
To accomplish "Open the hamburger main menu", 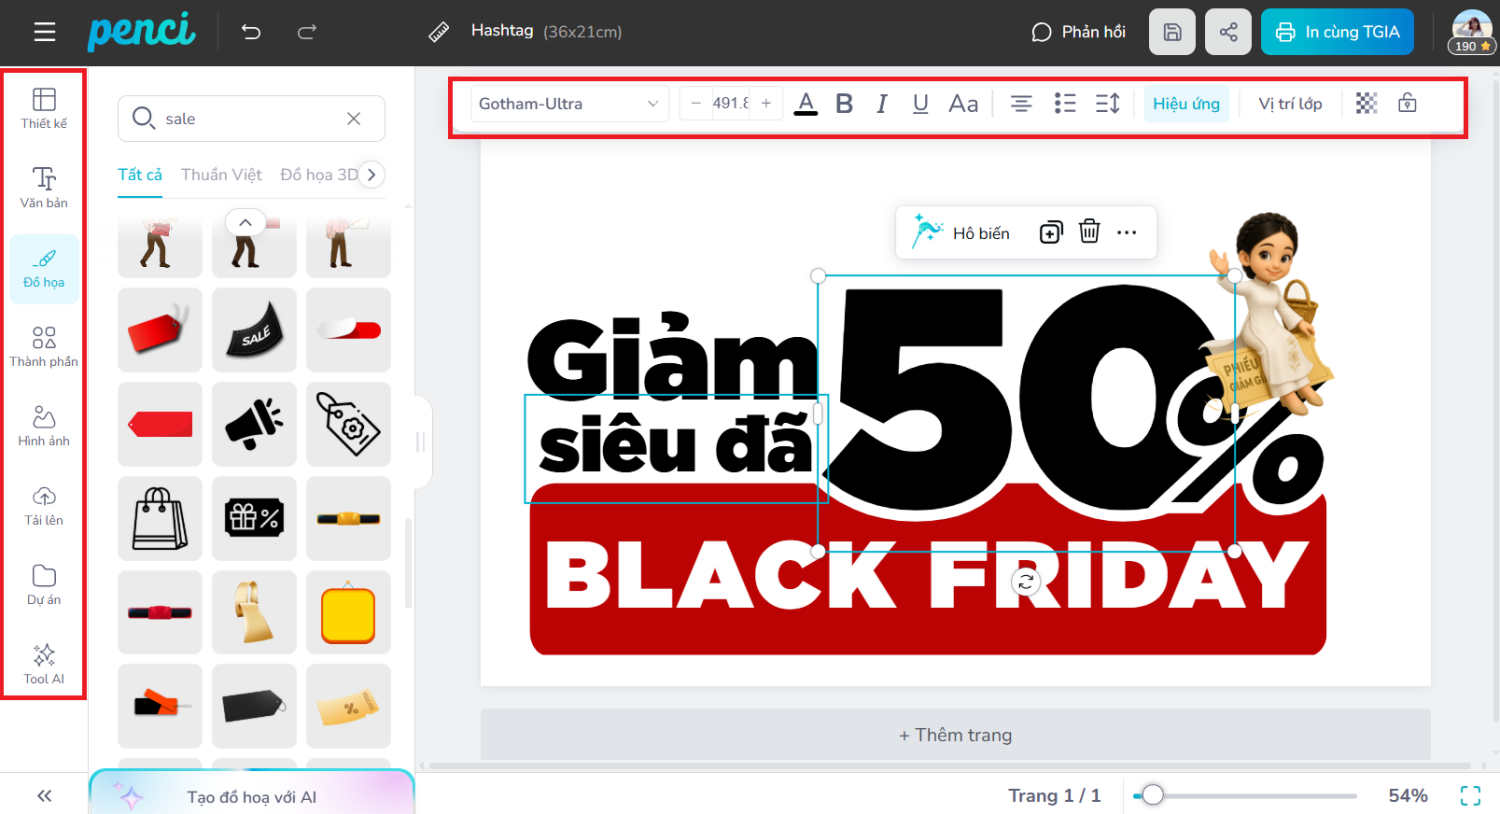I will tap(44, 32).
